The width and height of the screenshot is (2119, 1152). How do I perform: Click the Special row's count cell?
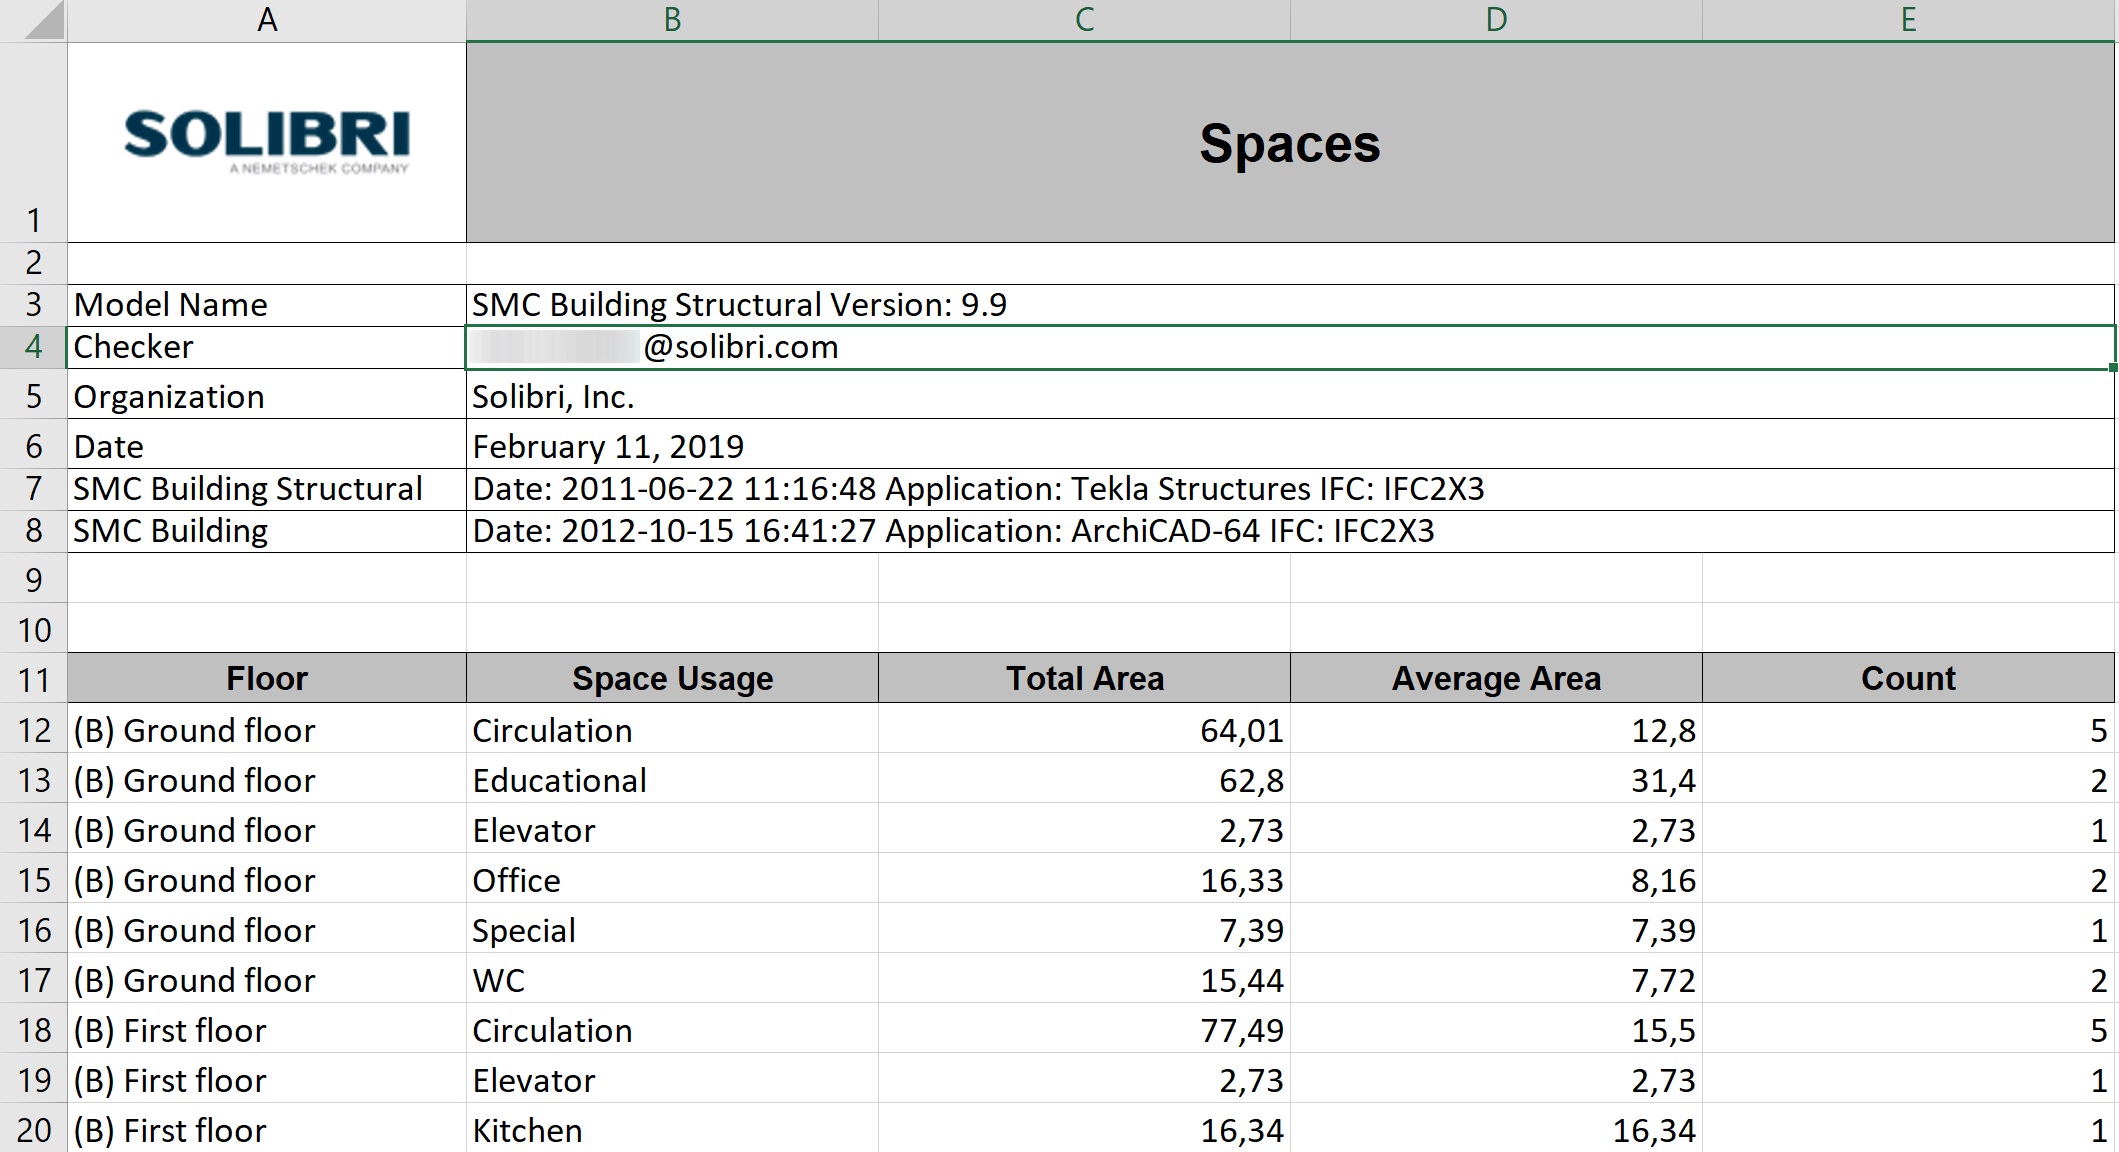coord(1909,929)
